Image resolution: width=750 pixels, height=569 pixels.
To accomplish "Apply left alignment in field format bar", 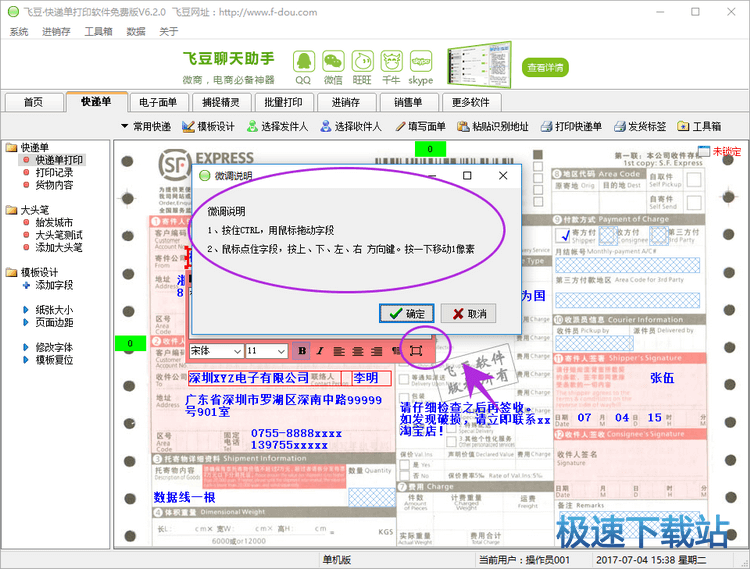I will pos(339,351).
